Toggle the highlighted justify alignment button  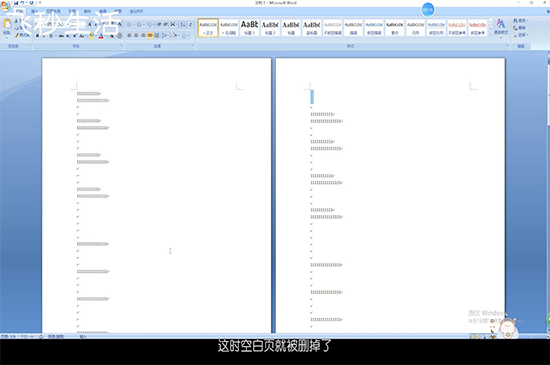[x=150, y=35]
